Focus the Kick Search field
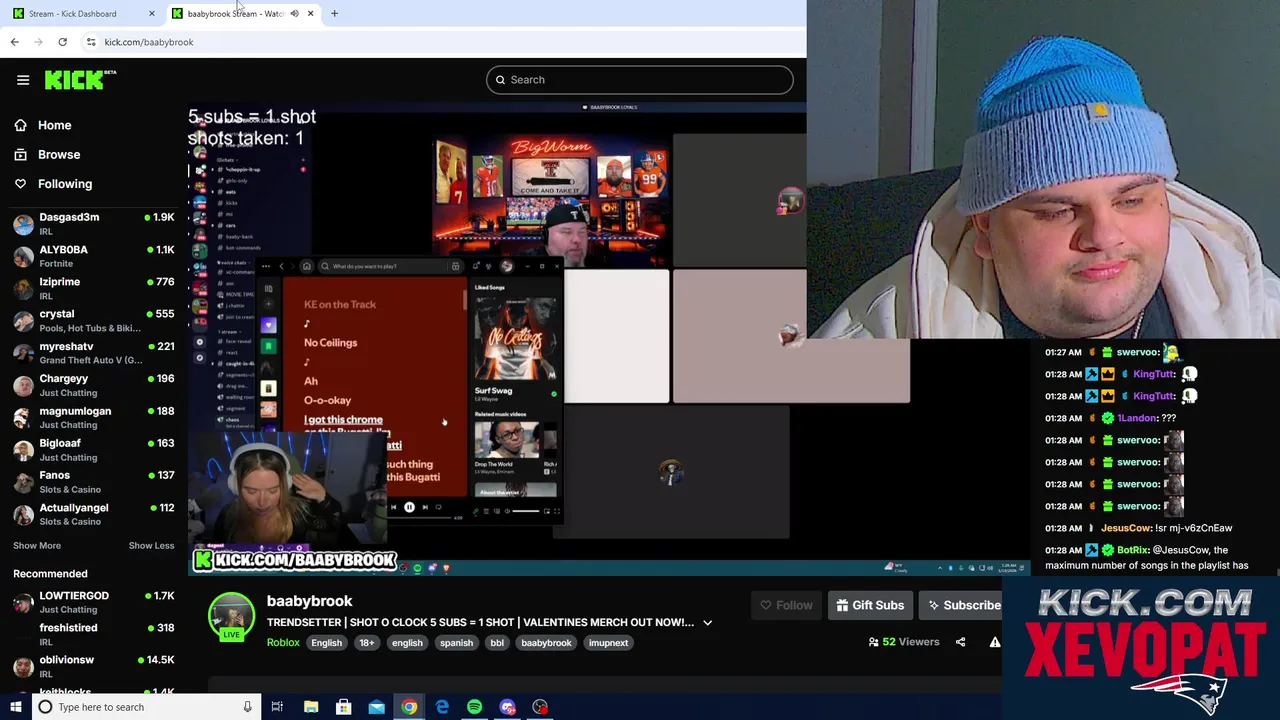The image size is (1280, 720). (x=640, y=80)
